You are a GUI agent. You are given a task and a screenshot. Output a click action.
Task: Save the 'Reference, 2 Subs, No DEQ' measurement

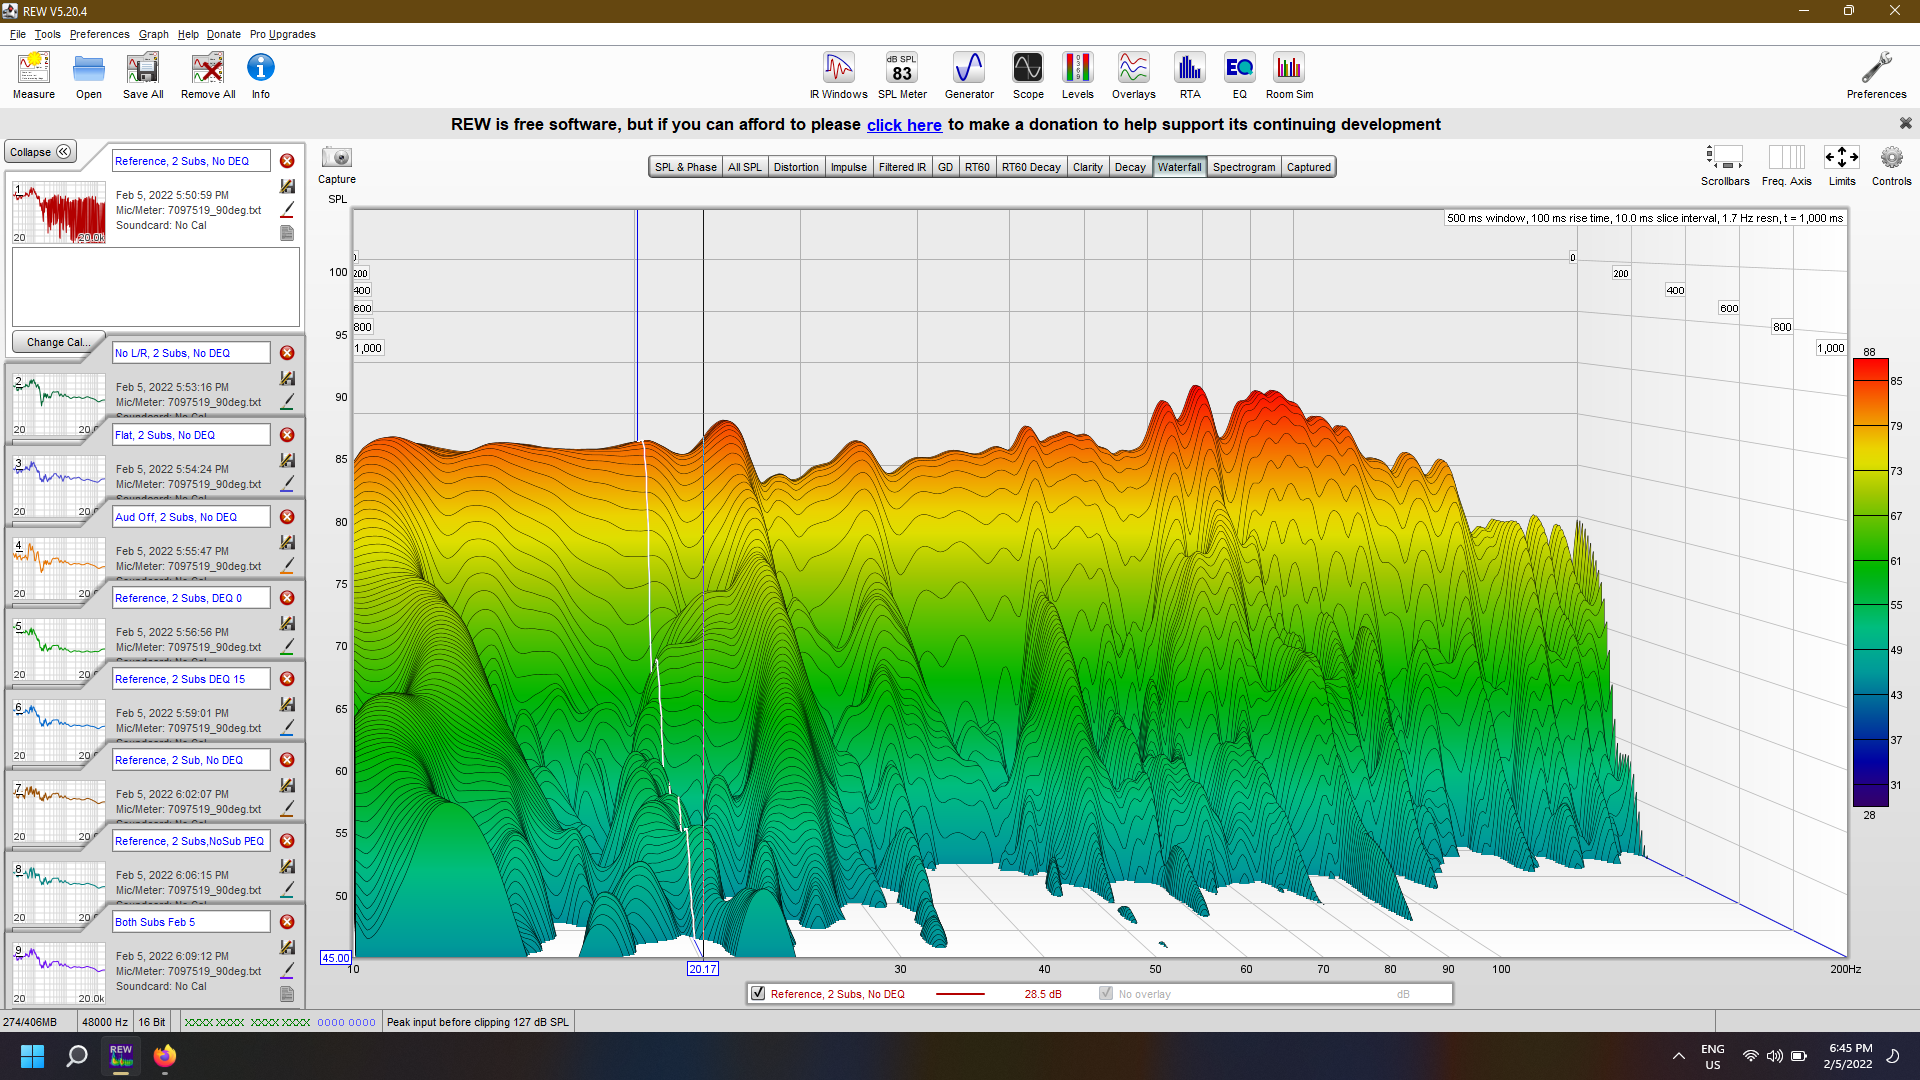[287, 187]
